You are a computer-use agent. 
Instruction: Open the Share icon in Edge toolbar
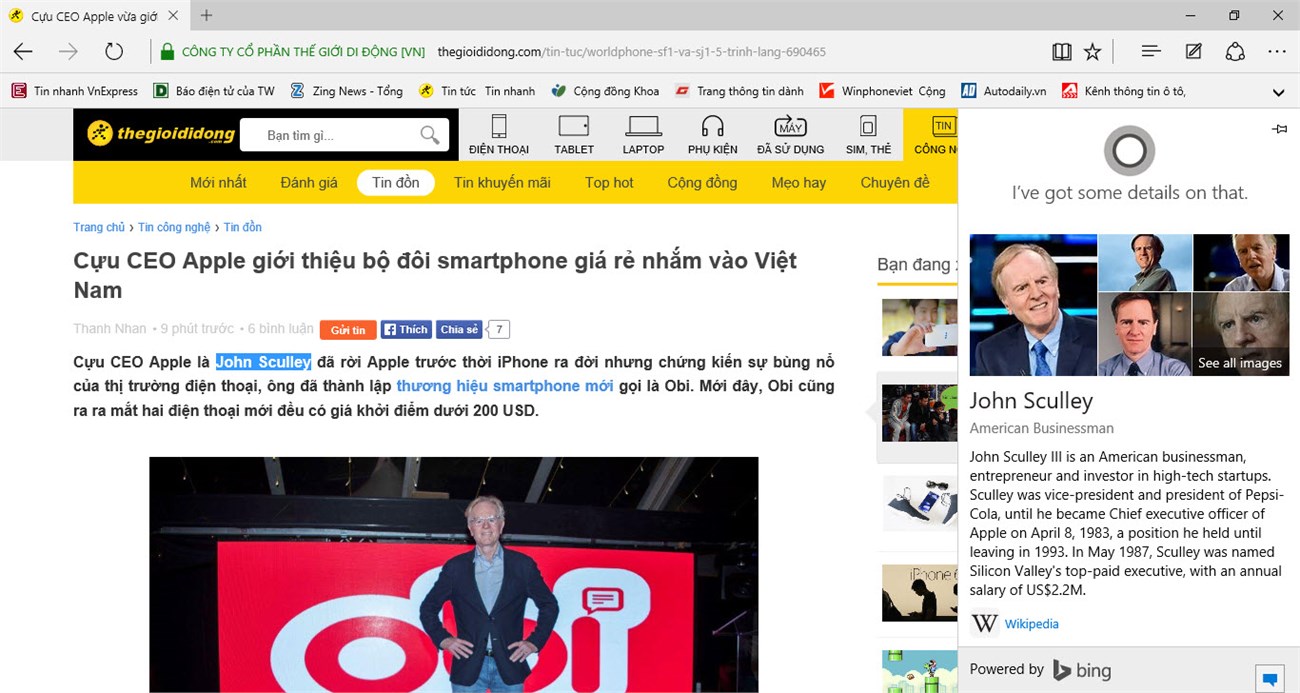1235,51
